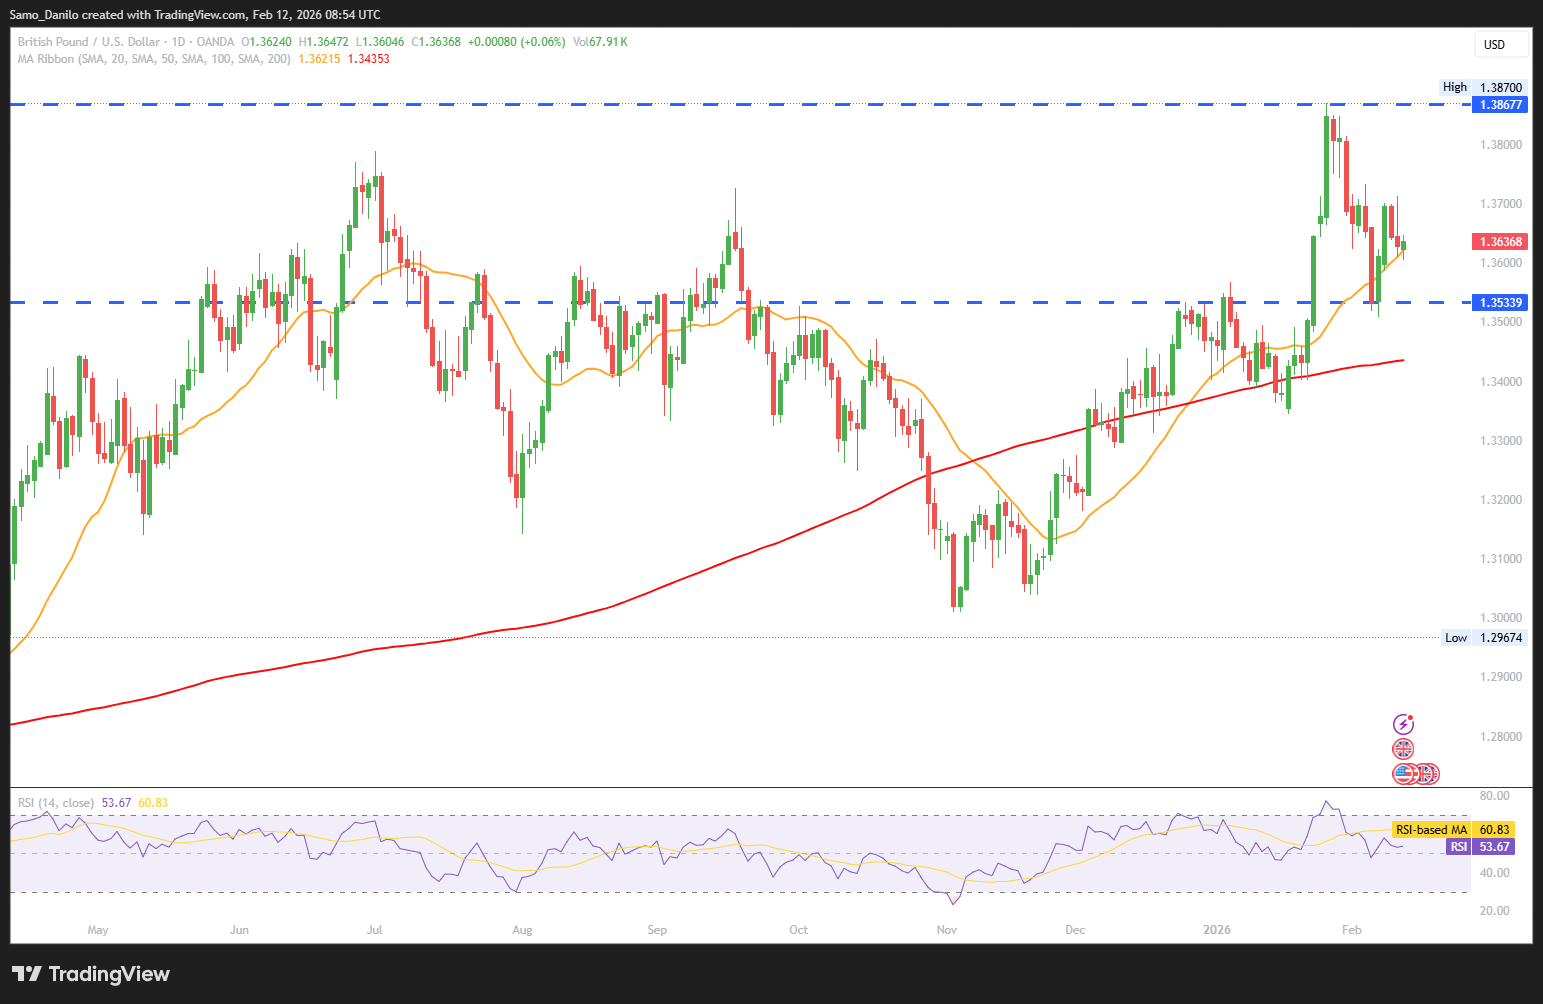Select the MA Ribbon indicator legend
Image resolution: width=1543 pixels, height=1004 pixels.
tap(154, 59)
